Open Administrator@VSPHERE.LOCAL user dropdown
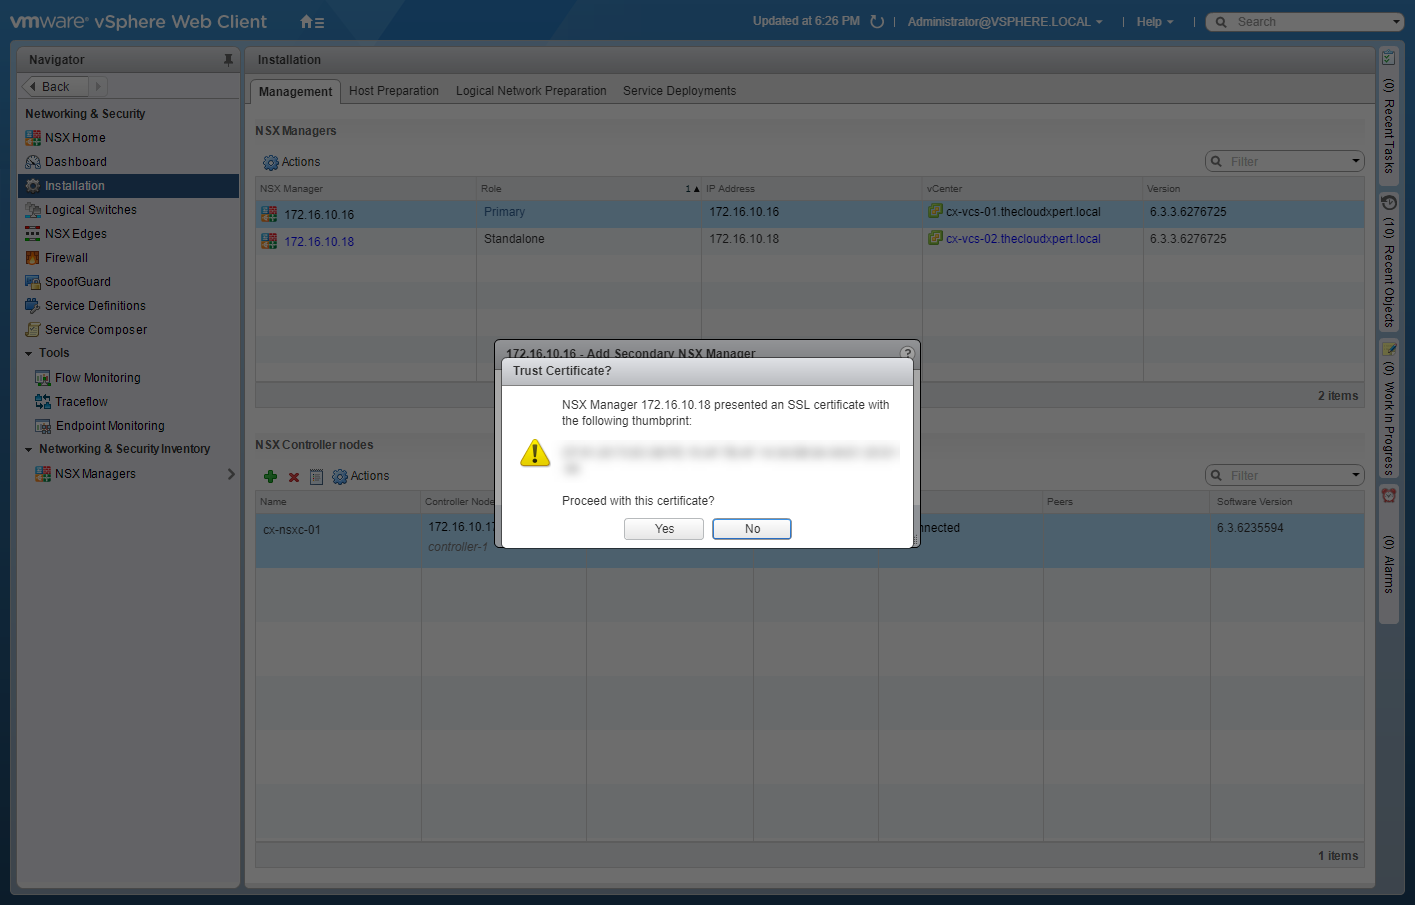 click(1004, 22)
